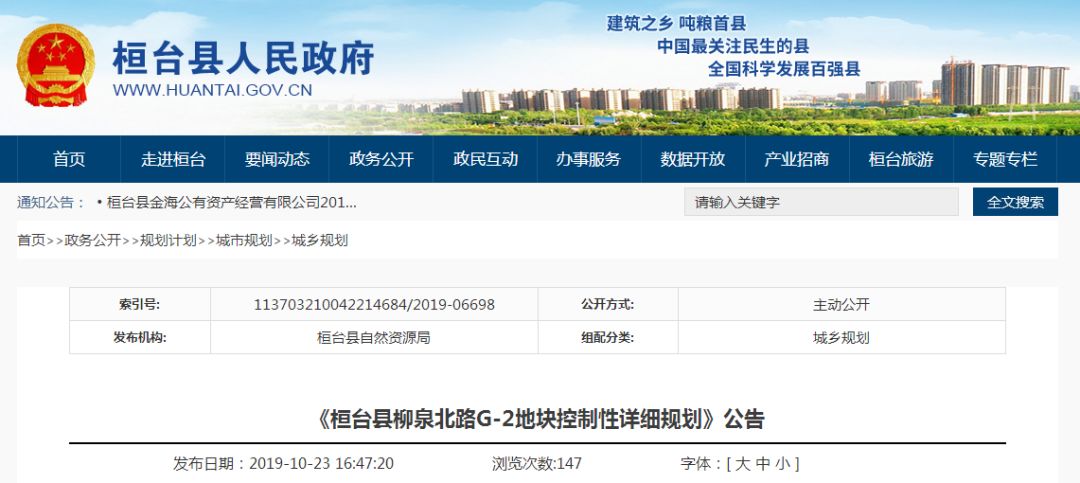Set font size to 小

point(782,464)
